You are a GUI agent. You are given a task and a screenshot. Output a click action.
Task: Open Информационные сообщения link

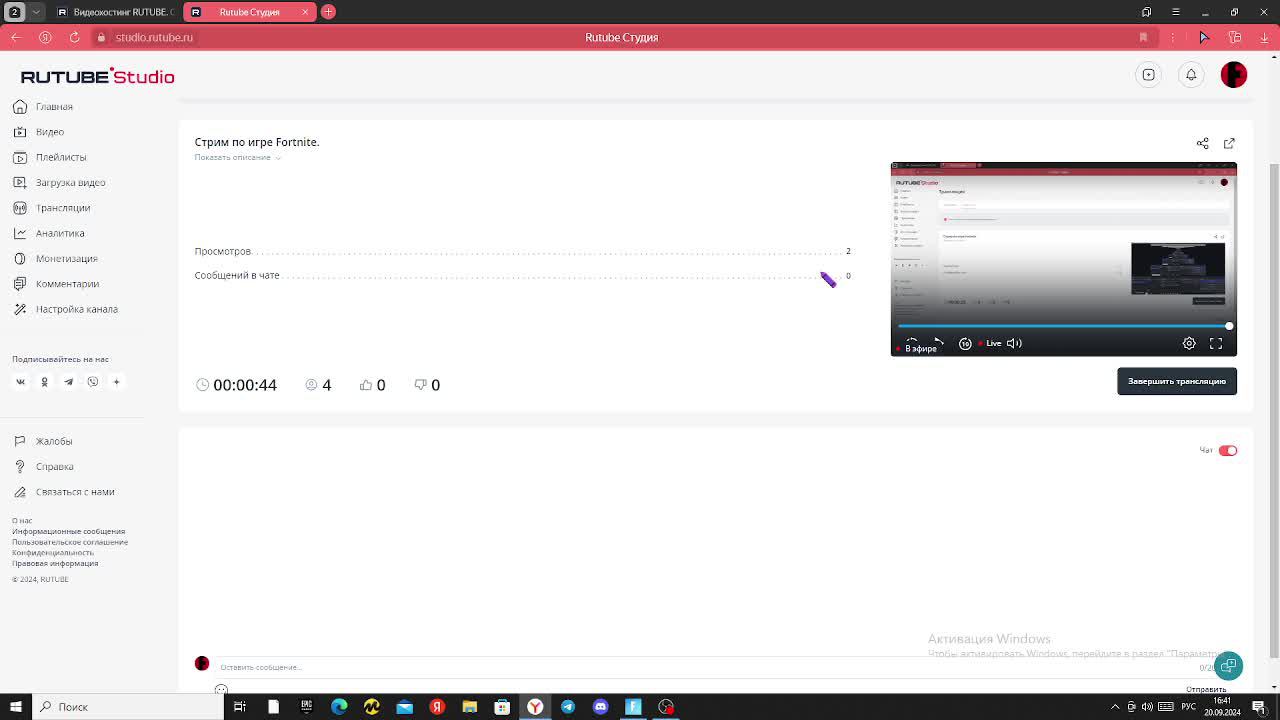tap(68, 532)
